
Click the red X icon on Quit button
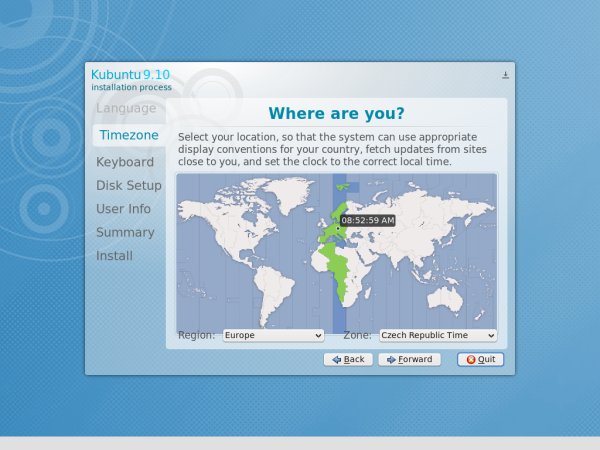[471, 360]
